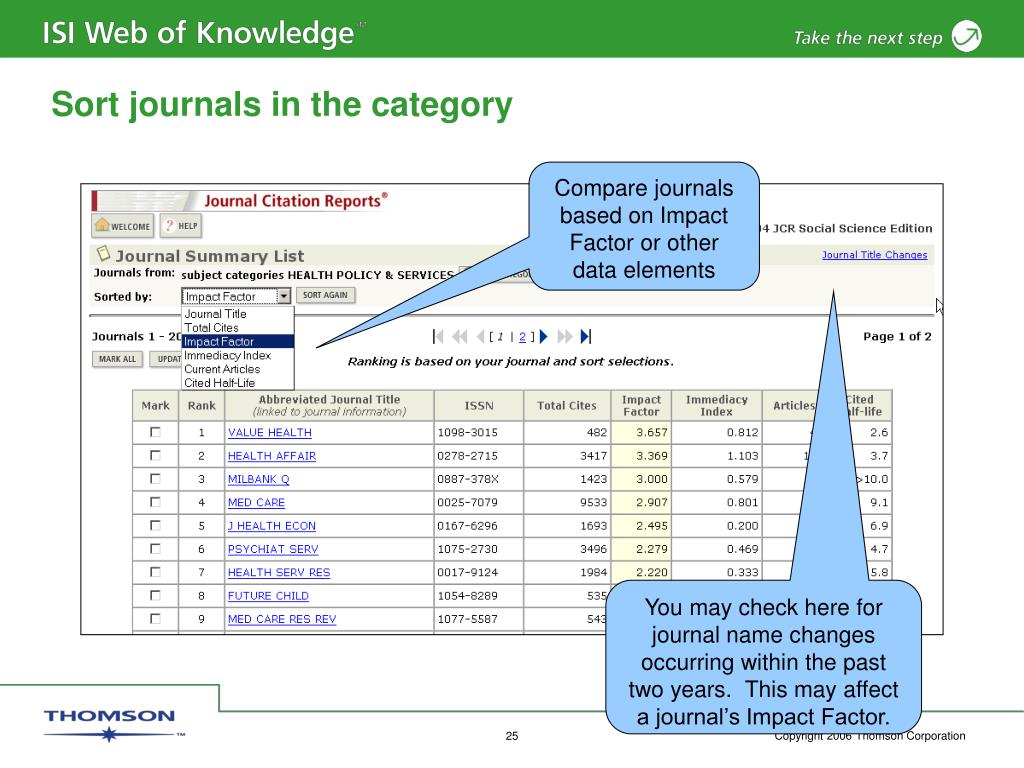Click the Take the next step arrow logo

[967, 36]
